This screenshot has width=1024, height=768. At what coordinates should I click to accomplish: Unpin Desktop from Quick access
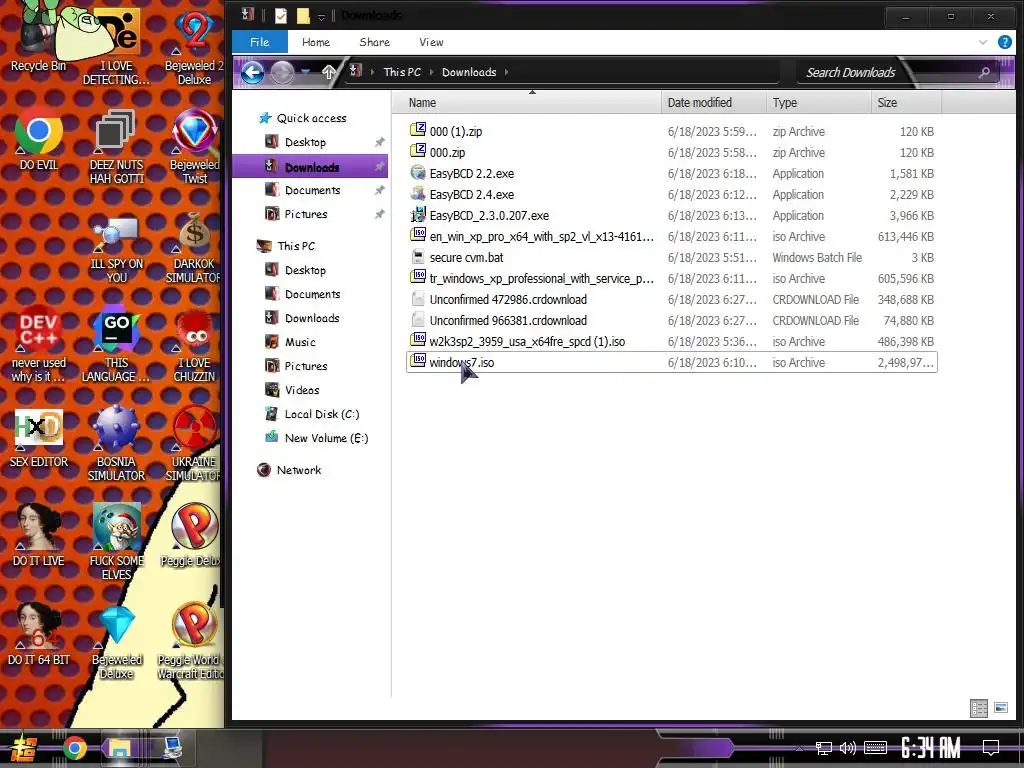(379, 142)
